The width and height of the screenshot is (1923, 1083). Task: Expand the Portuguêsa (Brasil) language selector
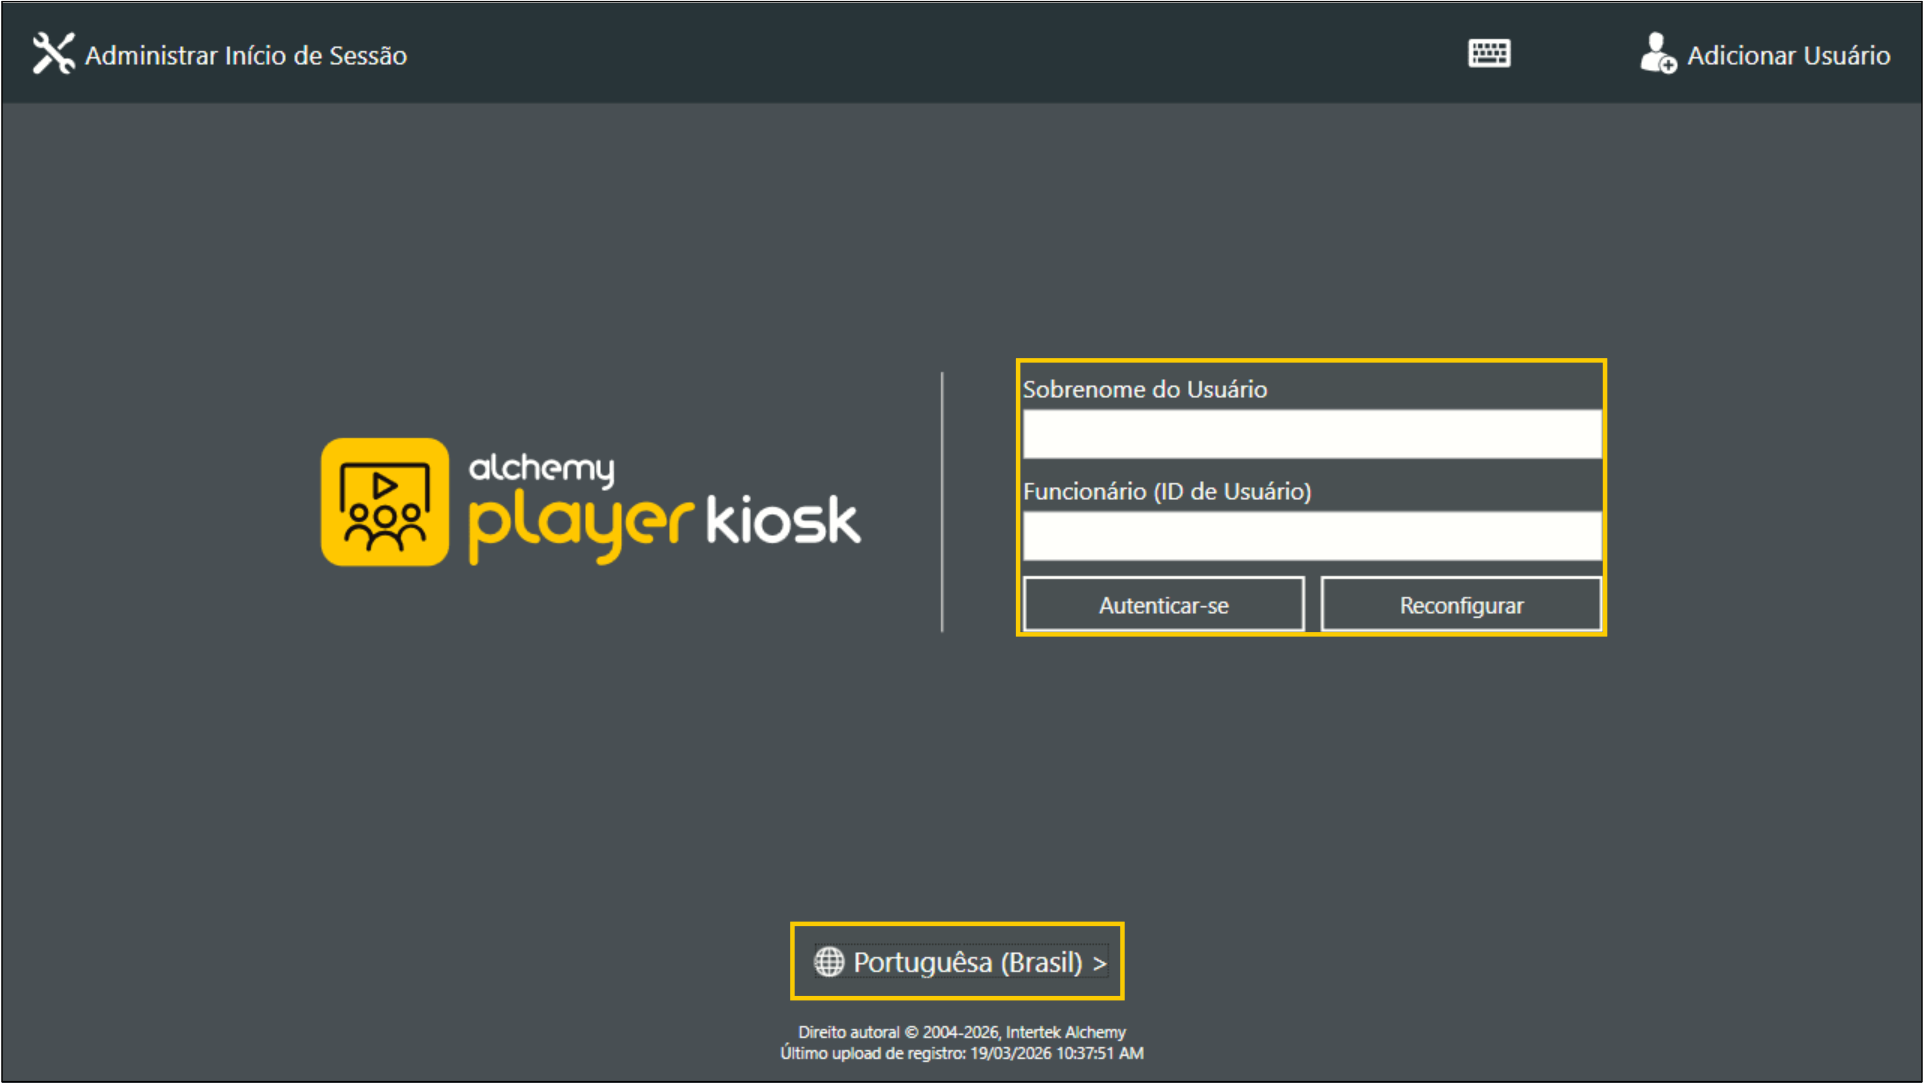[956, 961]
